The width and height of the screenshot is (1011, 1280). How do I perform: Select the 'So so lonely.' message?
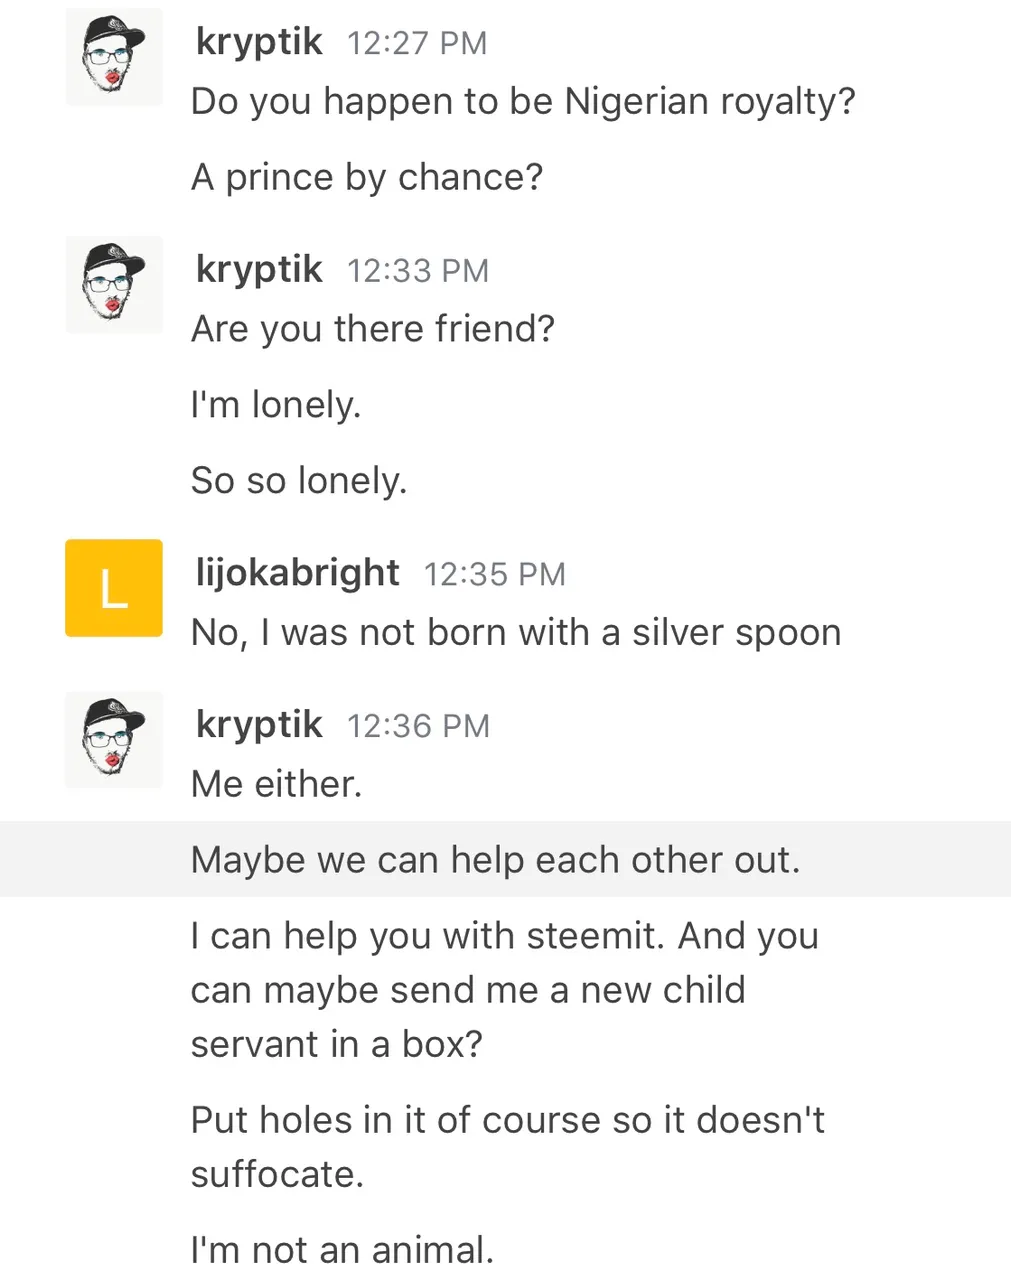point(299,481)
